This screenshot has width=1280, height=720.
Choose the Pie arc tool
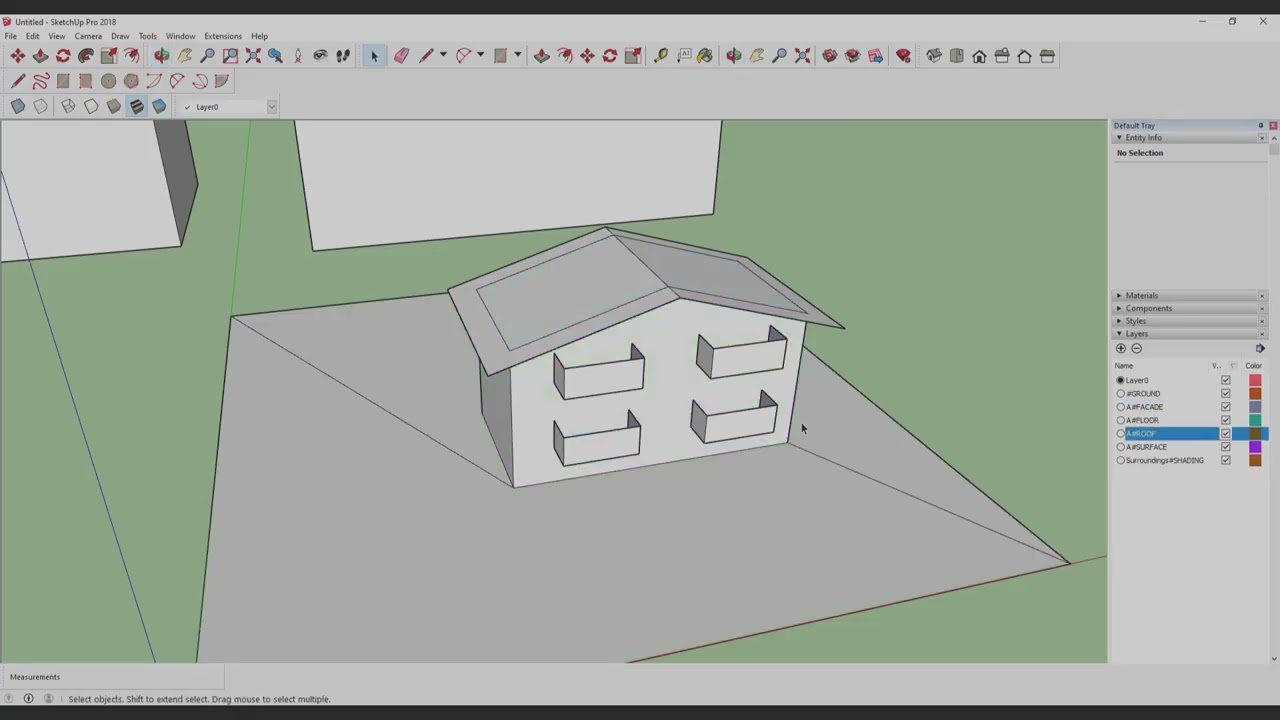pos(222,81)
